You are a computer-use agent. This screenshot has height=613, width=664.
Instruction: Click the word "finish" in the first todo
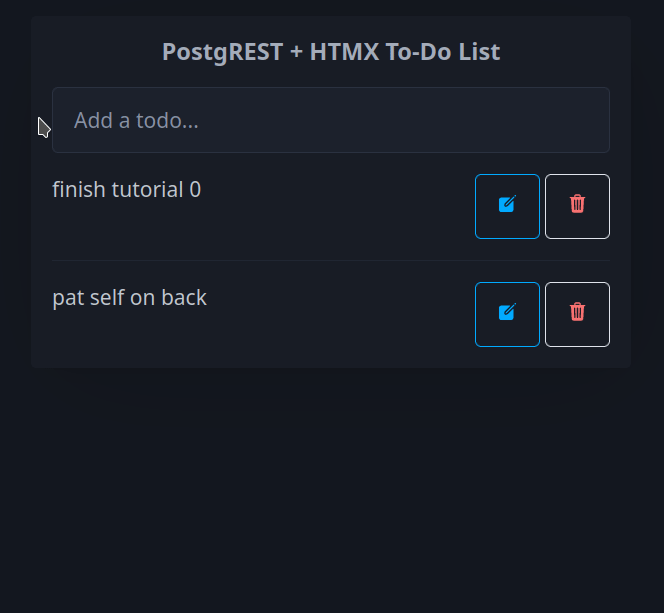click(x=78, y=189)
